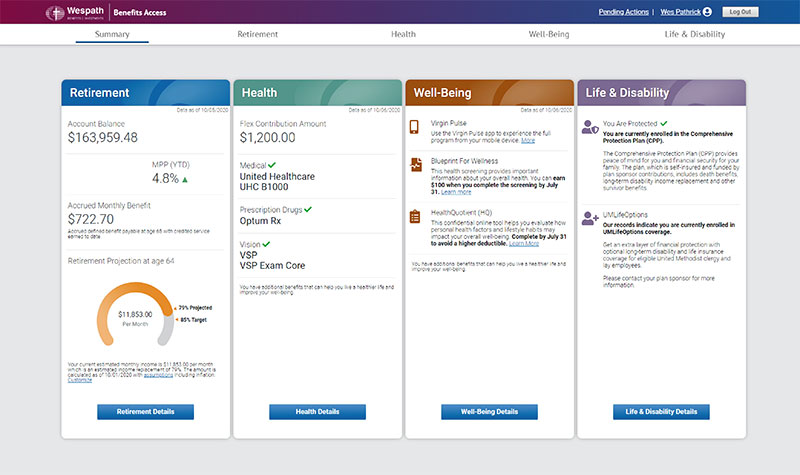Click the Blueprint For Wellness document icon

tap(416, 164)
